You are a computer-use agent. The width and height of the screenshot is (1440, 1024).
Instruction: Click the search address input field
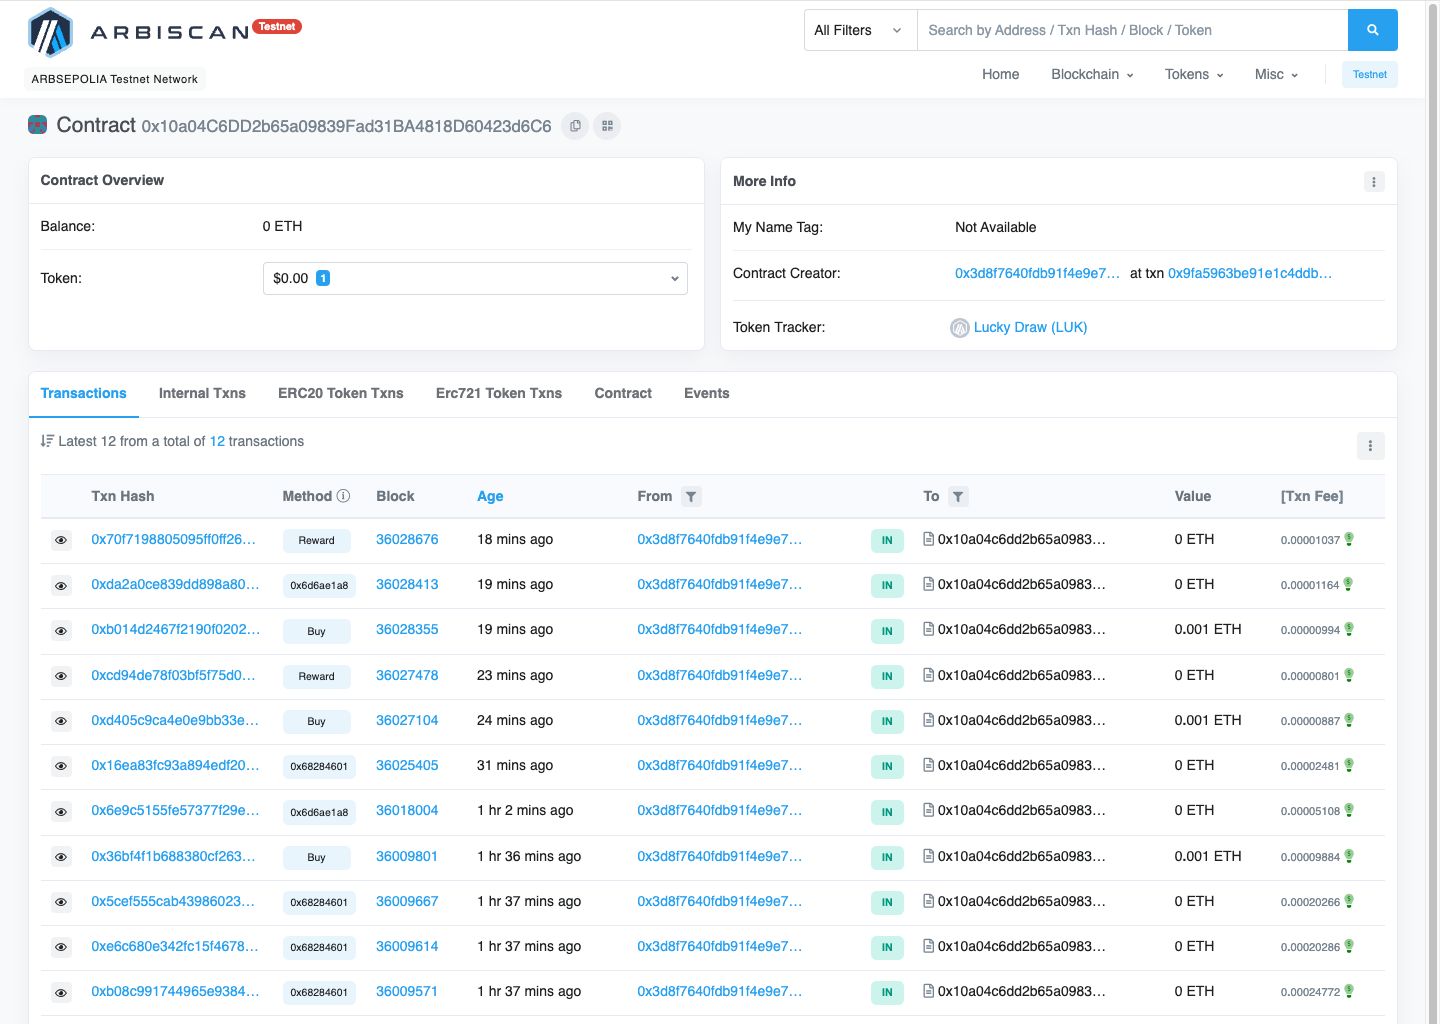click(x=1132, y=30)
